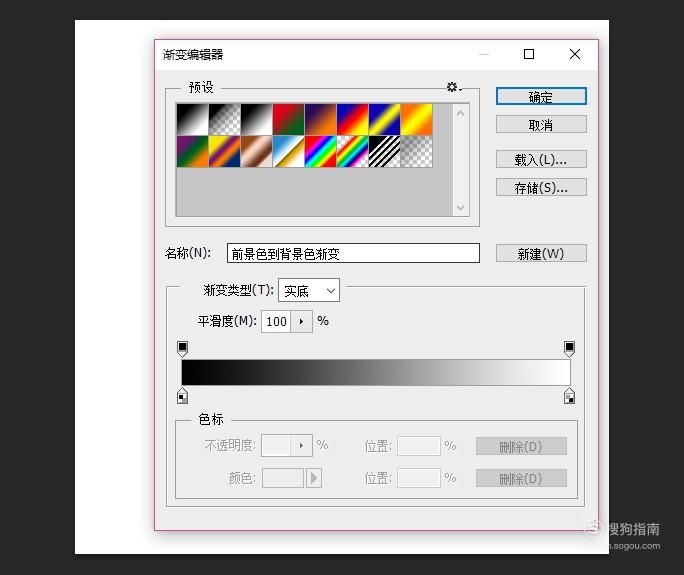Select the copper gradient preset
Image resolution: width=684 pixels, height=575 pixels.
[256, 151]
